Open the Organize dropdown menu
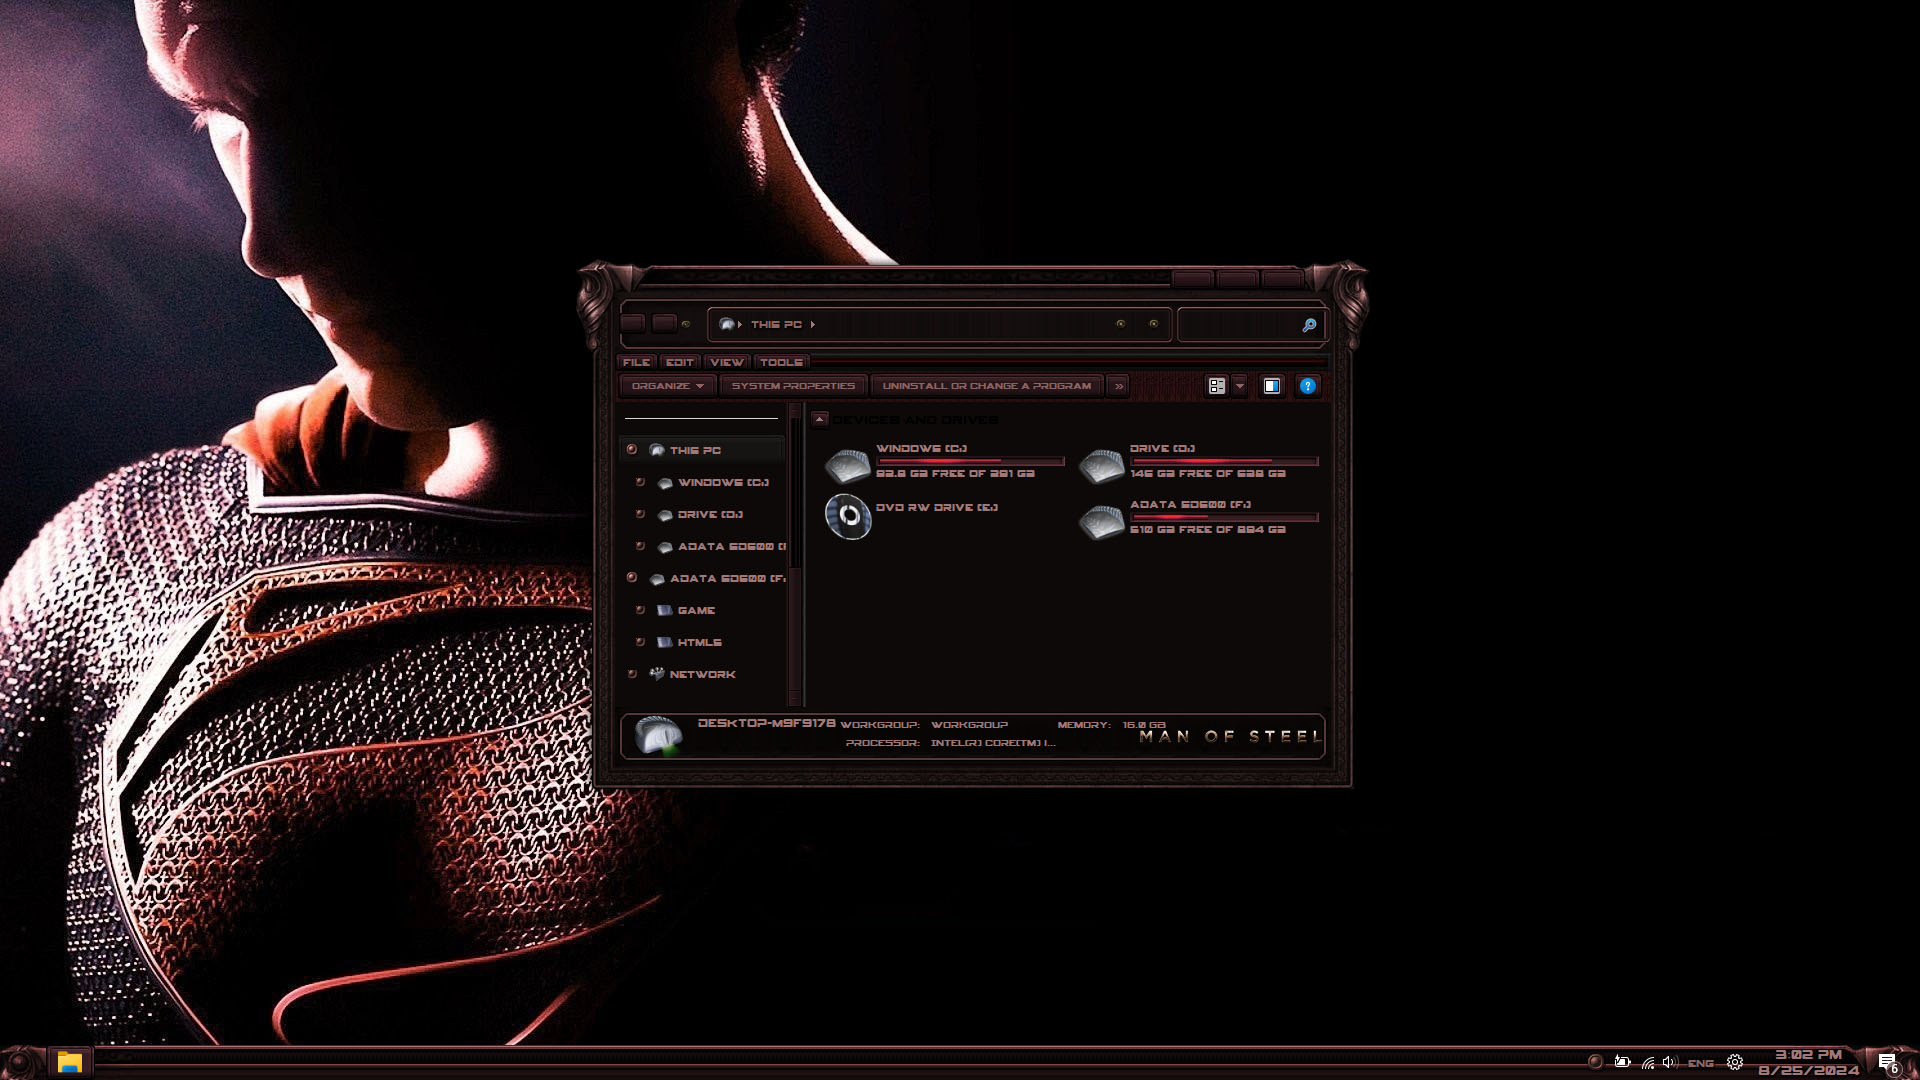The height and width of the screenshot is (1080, 1920). (x=667, y=386)
